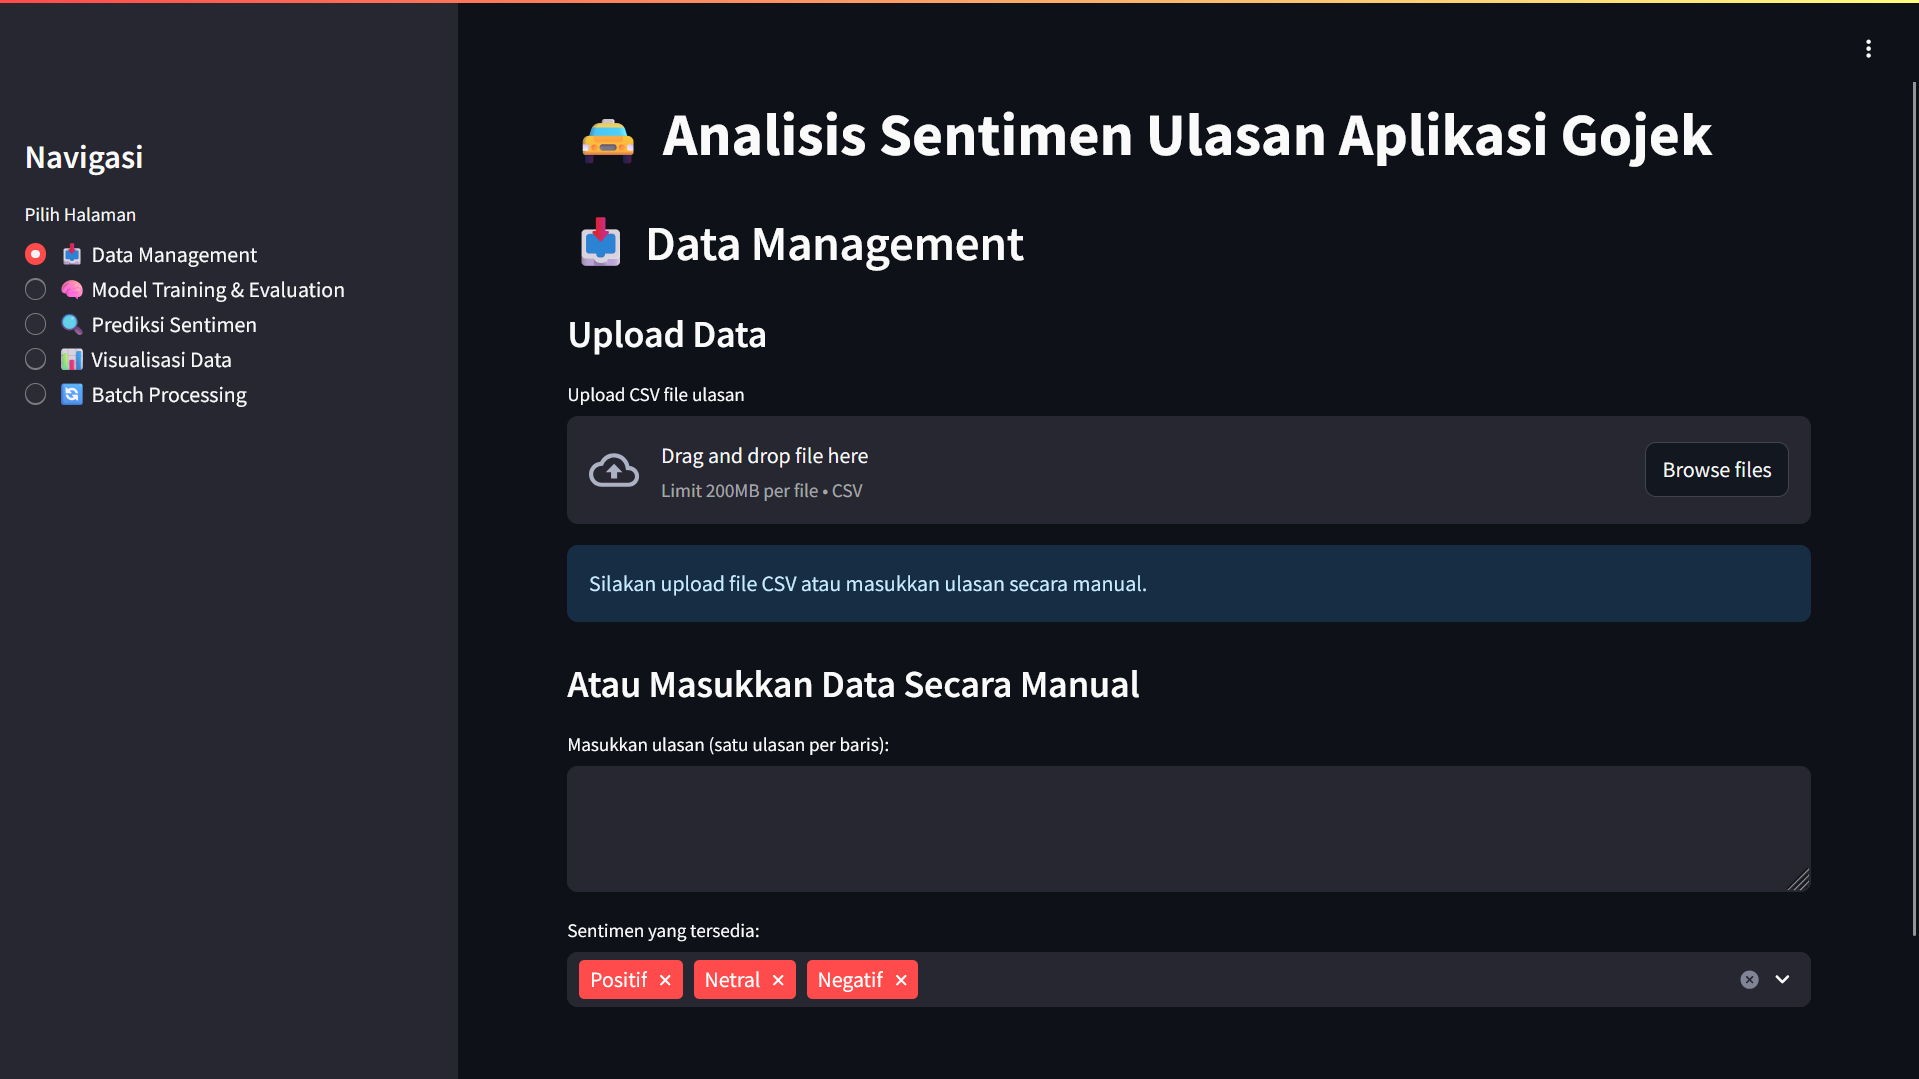Click the 'Silakan upload file CSV' info message
The height and width of the screenshot is (1079, 1919).
[x=1188, y=584]
